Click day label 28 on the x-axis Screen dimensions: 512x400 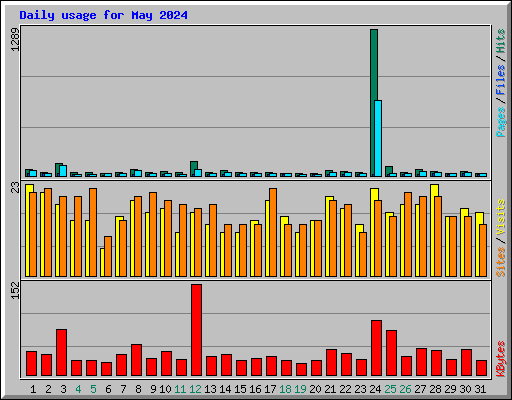435,389
